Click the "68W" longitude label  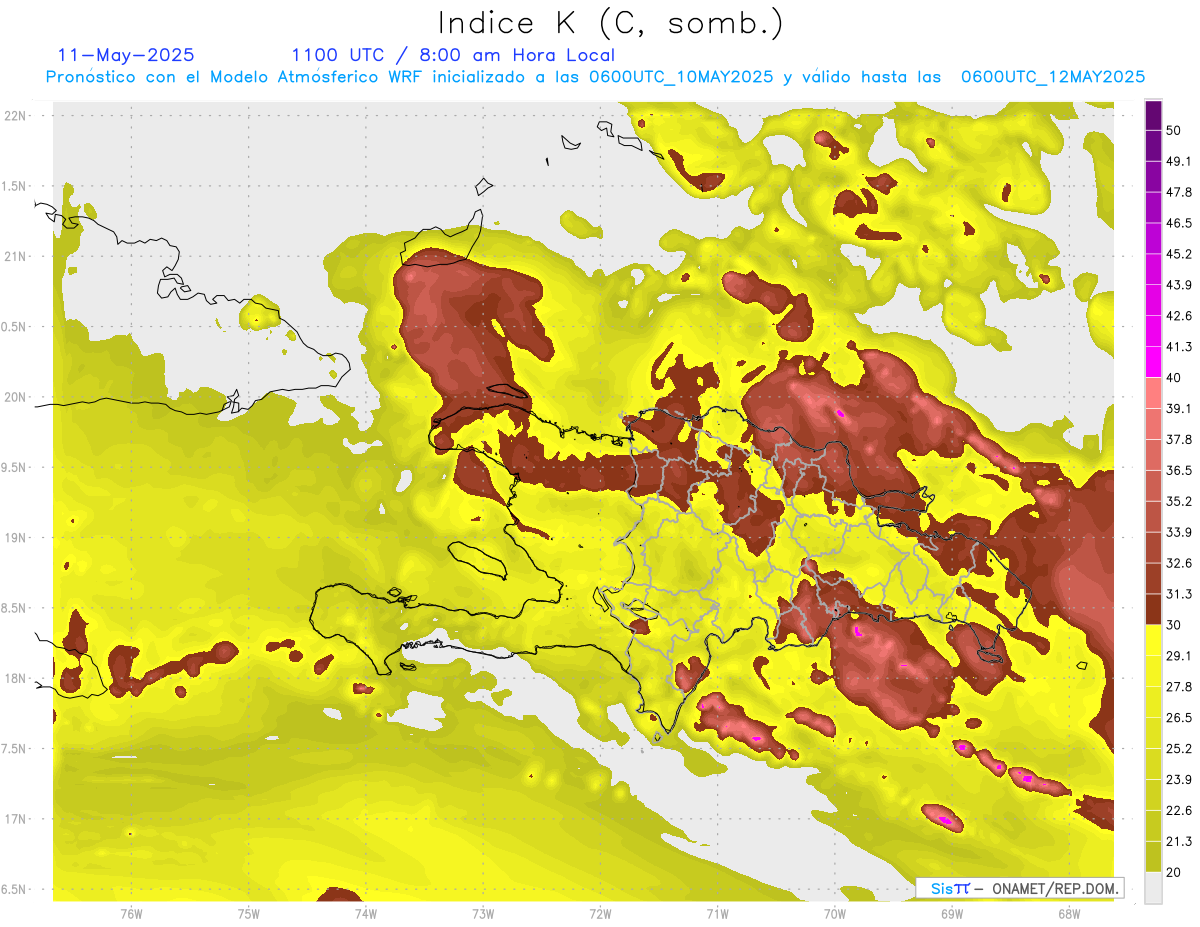1069,914
